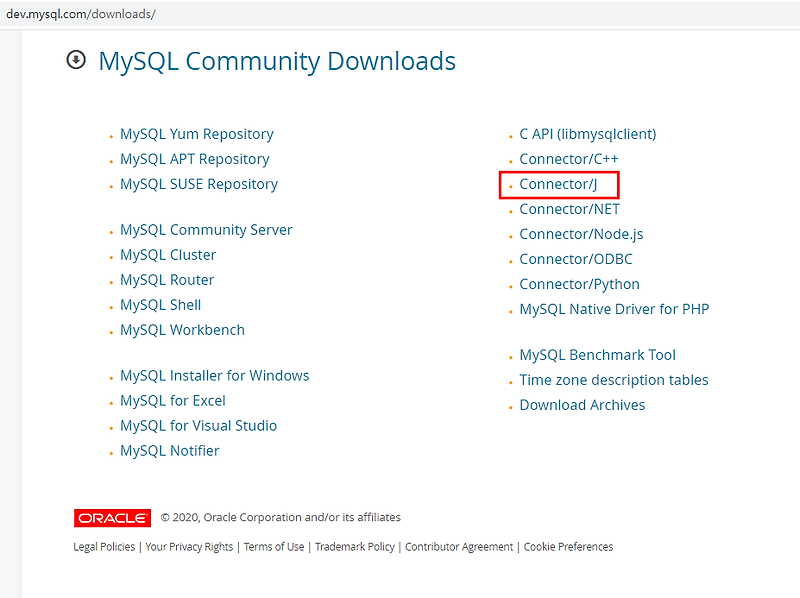Click MySQL Installer for Windows

214,375
